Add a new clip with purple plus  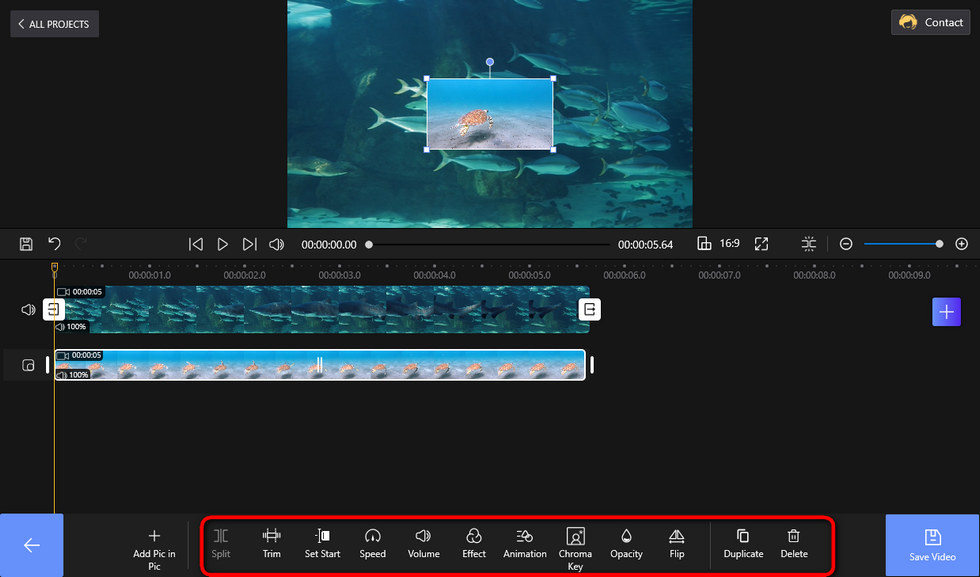click(x=946, y=311)
